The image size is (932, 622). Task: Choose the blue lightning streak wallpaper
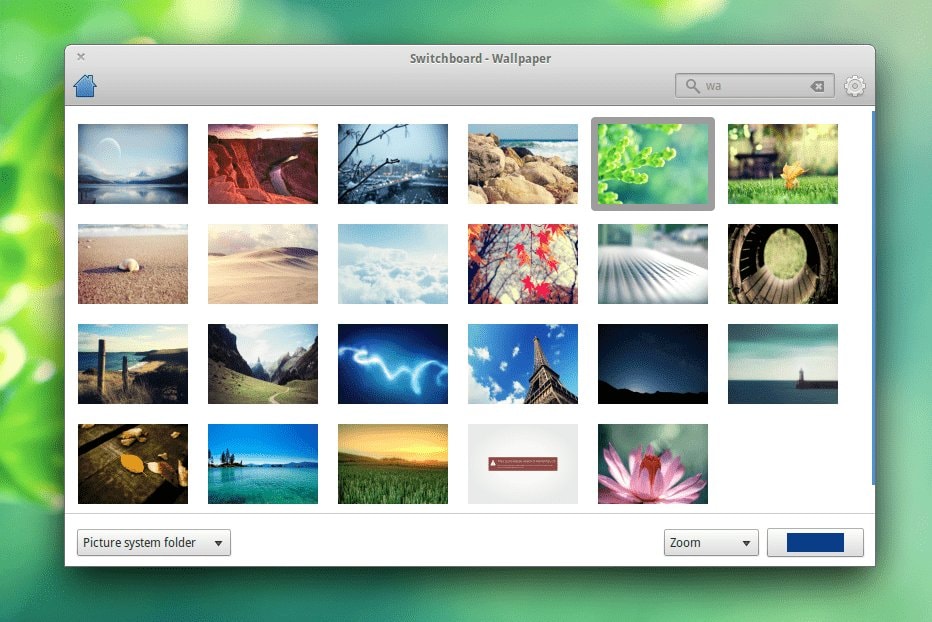point(392,363)
